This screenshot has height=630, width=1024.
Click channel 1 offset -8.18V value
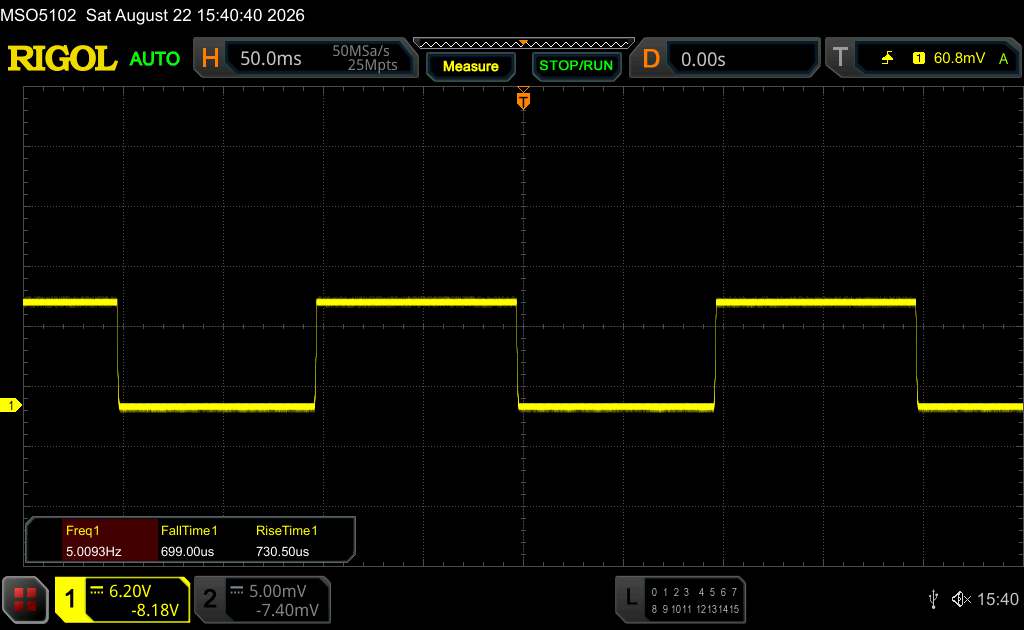[x=155, y=610]
